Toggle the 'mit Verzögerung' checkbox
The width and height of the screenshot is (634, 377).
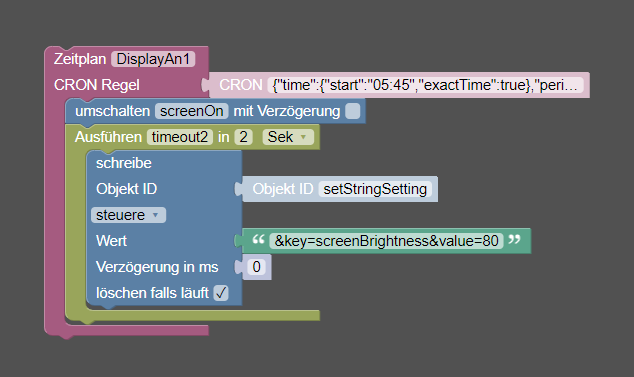(353, 111)
